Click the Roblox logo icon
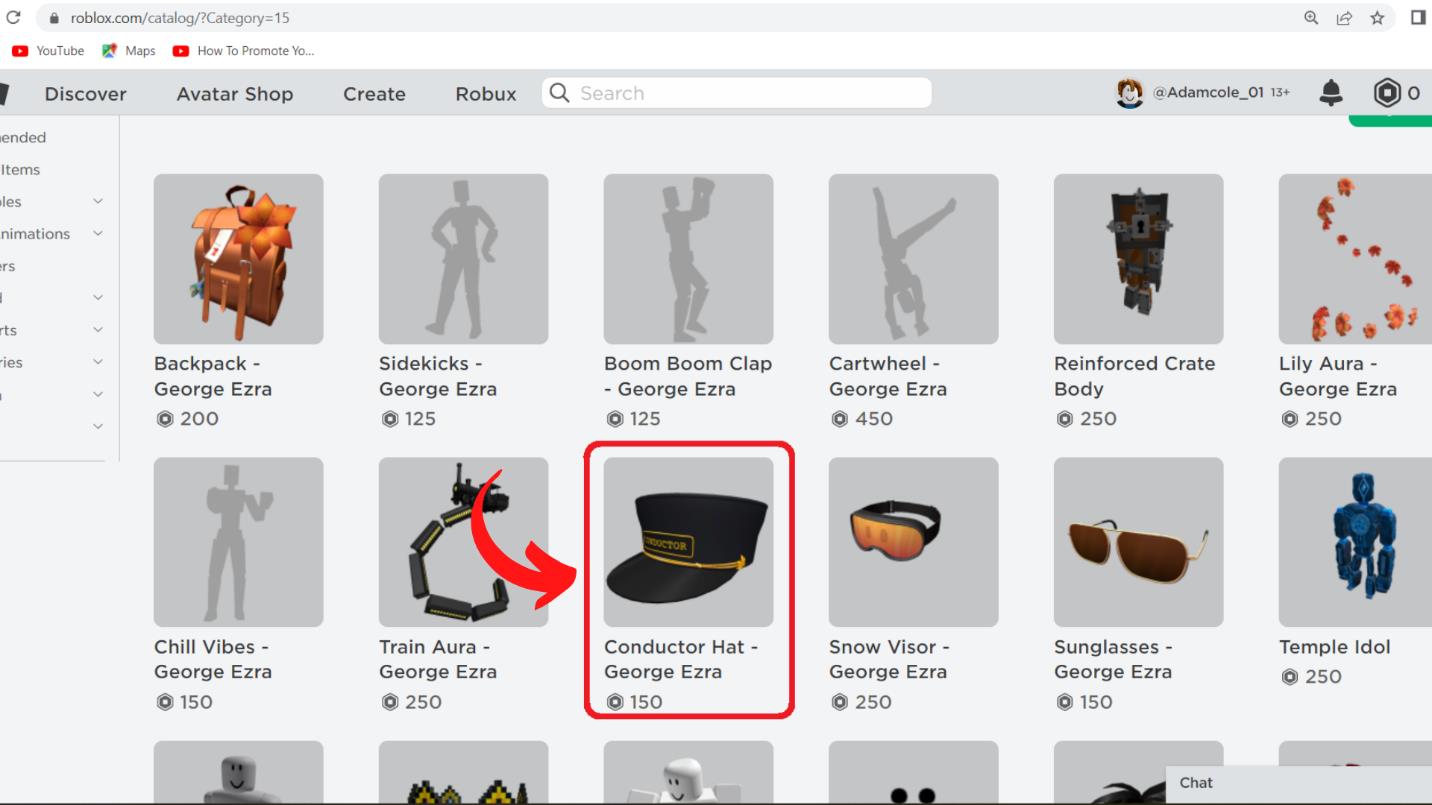 coord(5,94)
